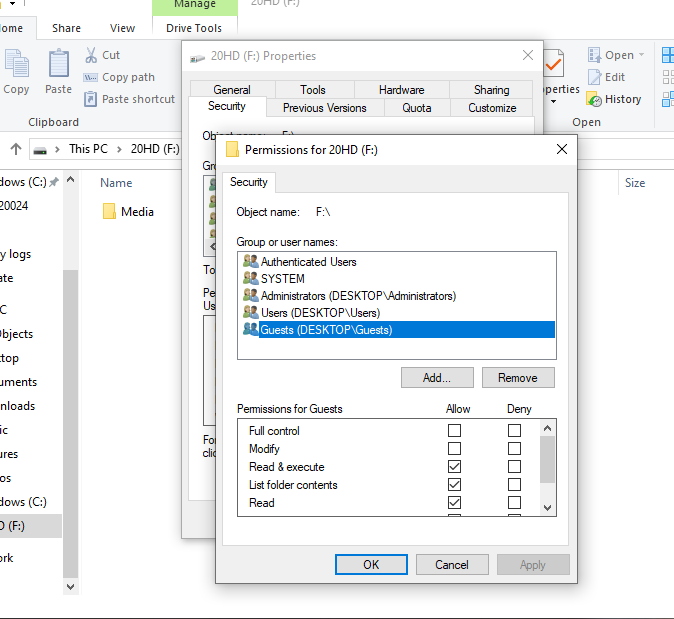Screen dimensions: 674x619
Task: Click the Paste clipboard icon
Action: [x=59, y=65]
